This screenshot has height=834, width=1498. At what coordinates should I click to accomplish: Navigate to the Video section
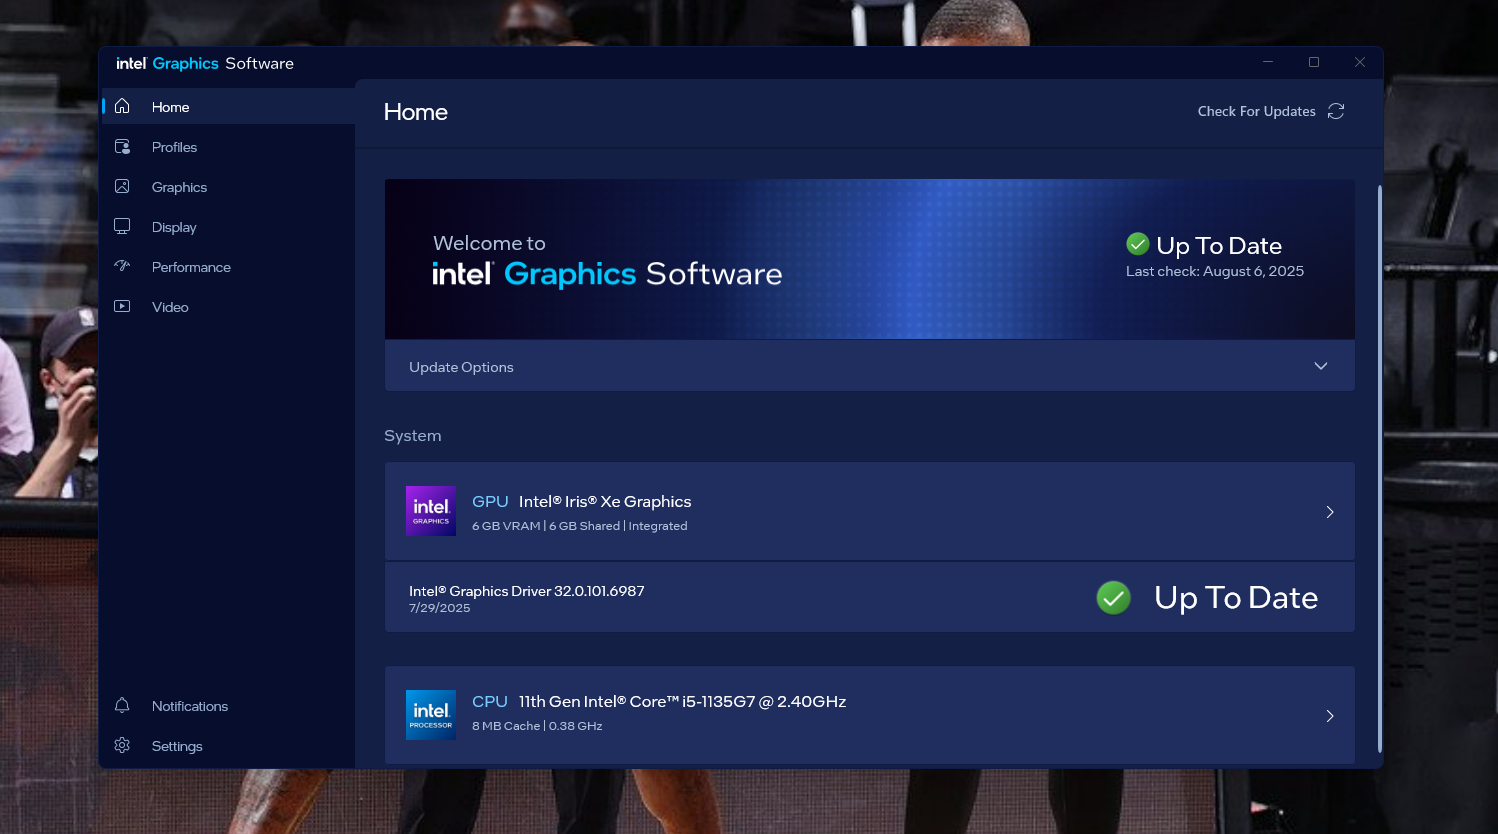click(x=229, y=306)
